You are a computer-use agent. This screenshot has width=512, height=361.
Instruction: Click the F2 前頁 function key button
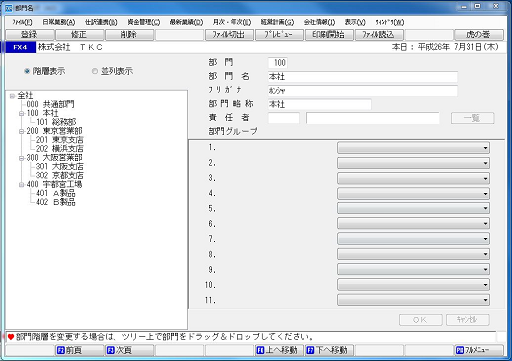[79, 350]
